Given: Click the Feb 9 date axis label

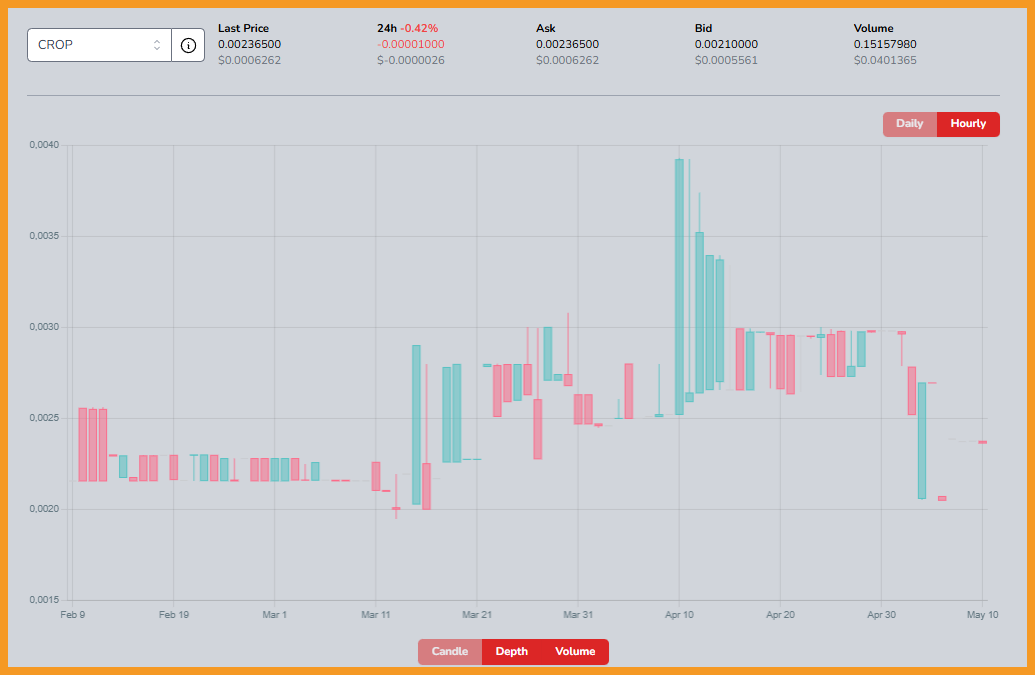Looking at the screenshot, I should click(73, 615).
